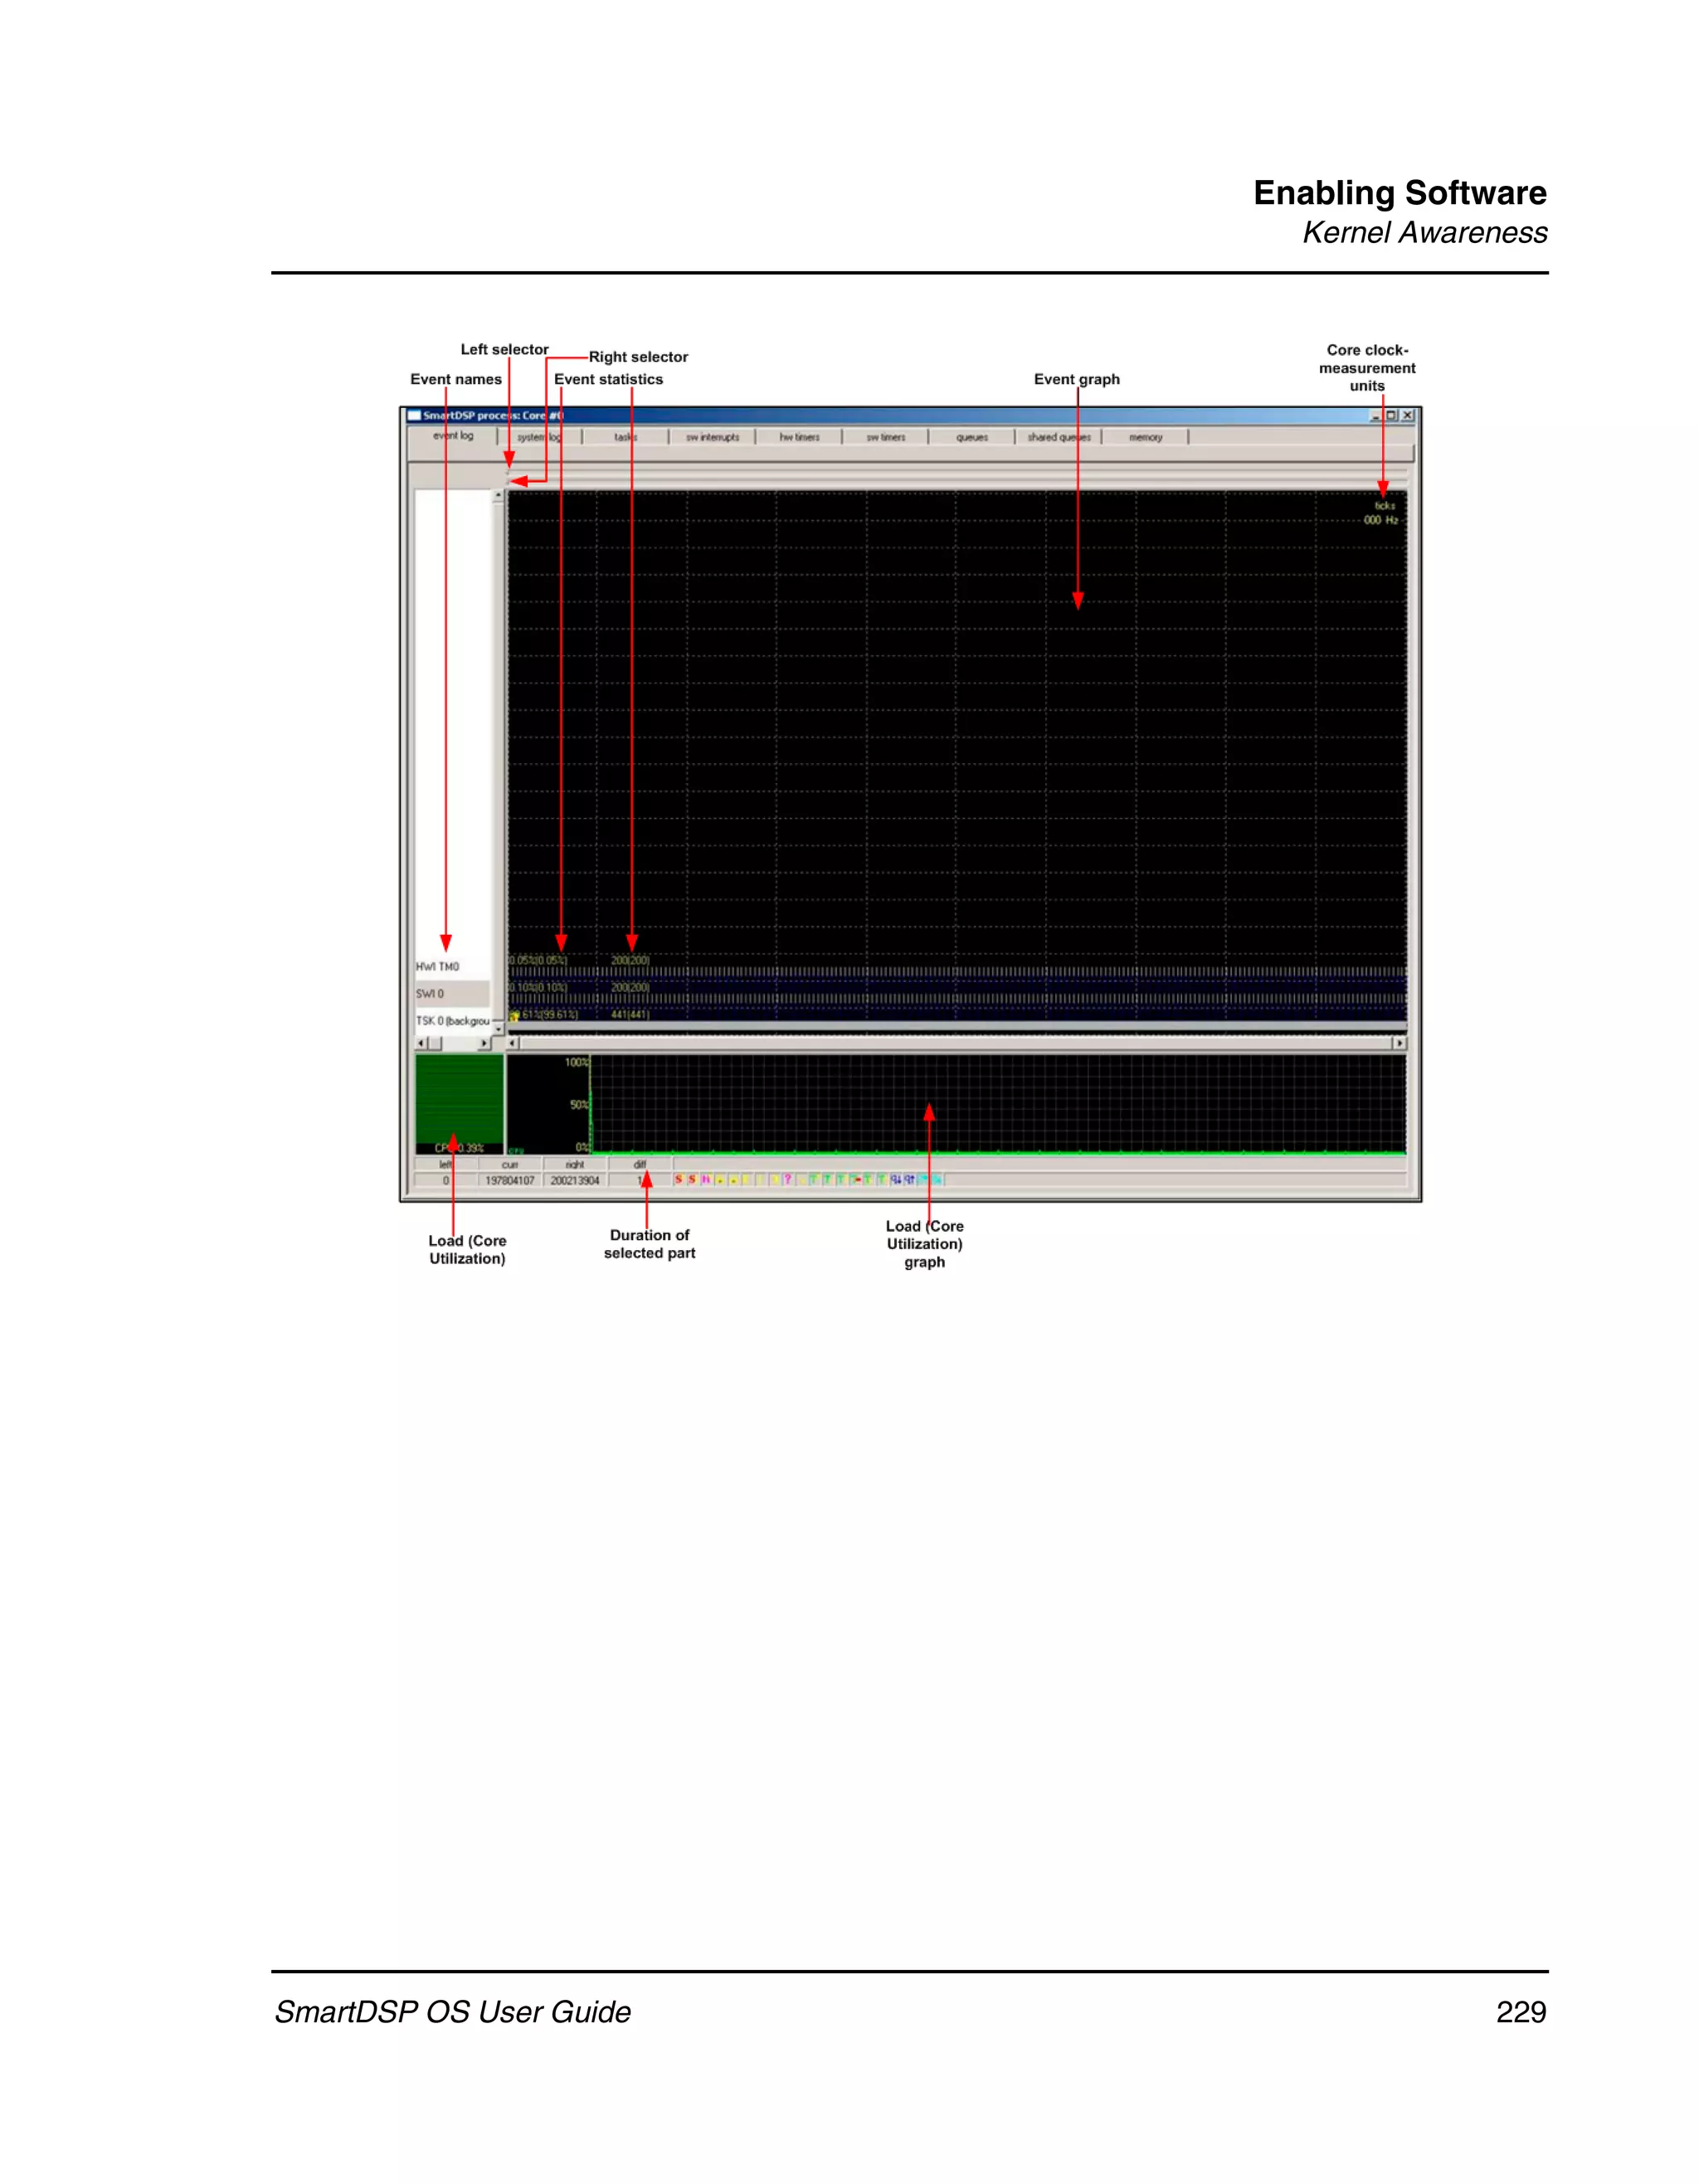The height and width of the screenshot is (2184, 1699).
Task: Show the sw timers tab
Action: click(885, 437)
